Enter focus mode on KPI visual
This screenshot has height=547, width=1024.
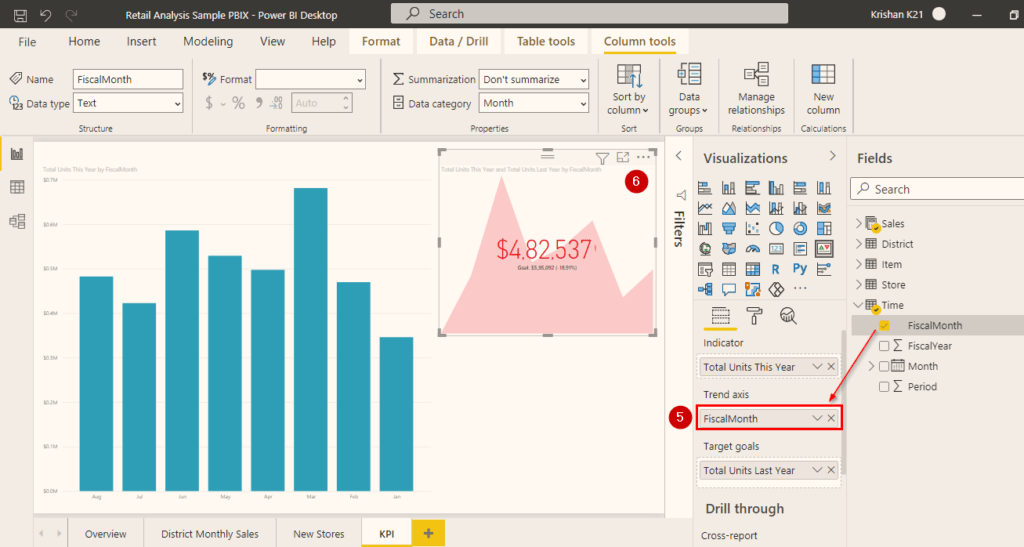click(623, 157)
